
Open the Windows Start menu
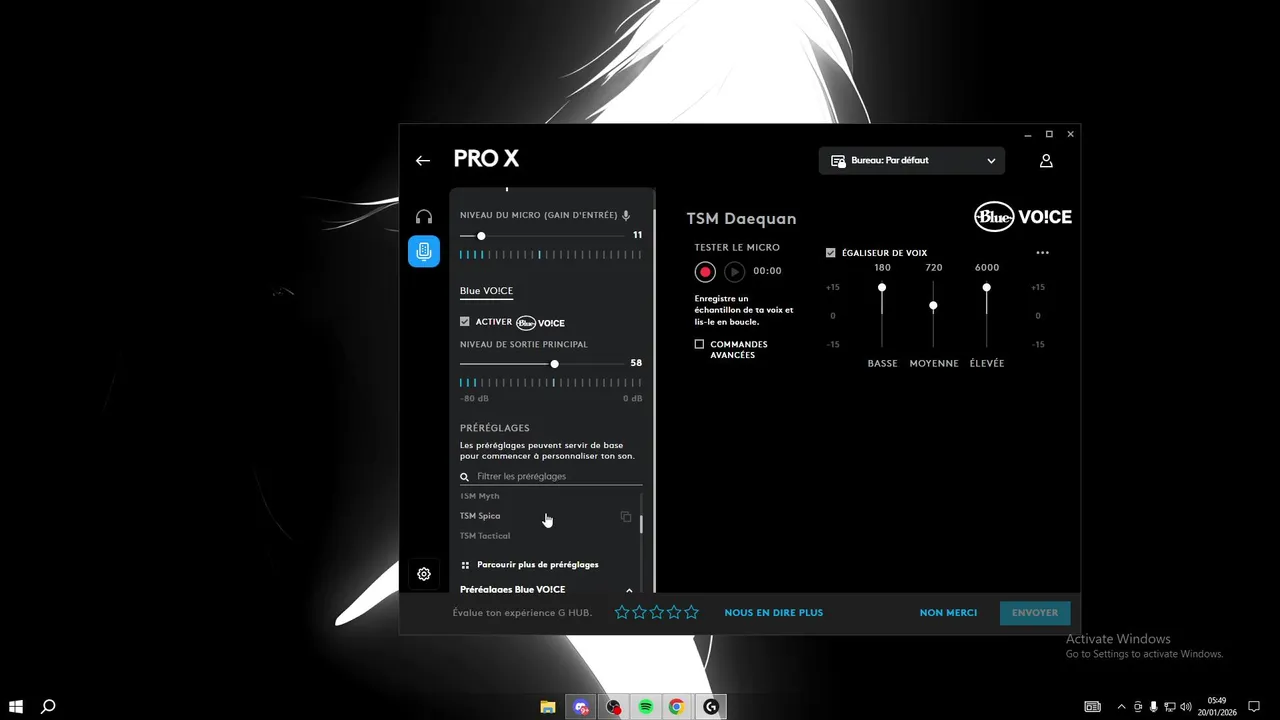(16, 707)
